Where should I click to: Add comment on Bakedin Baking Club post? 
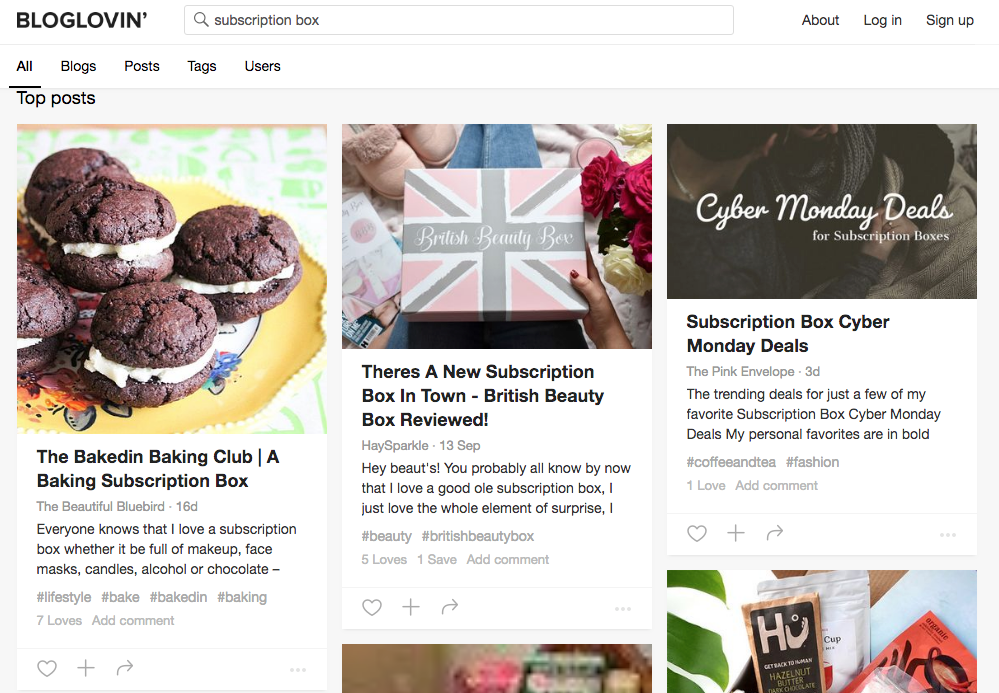[133, 620]
